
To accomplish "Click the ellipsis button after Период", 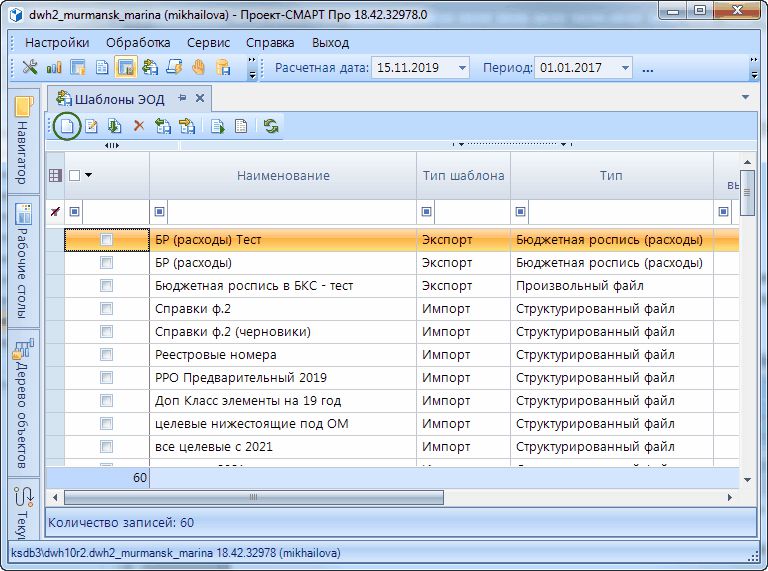I will click(647, 68).
